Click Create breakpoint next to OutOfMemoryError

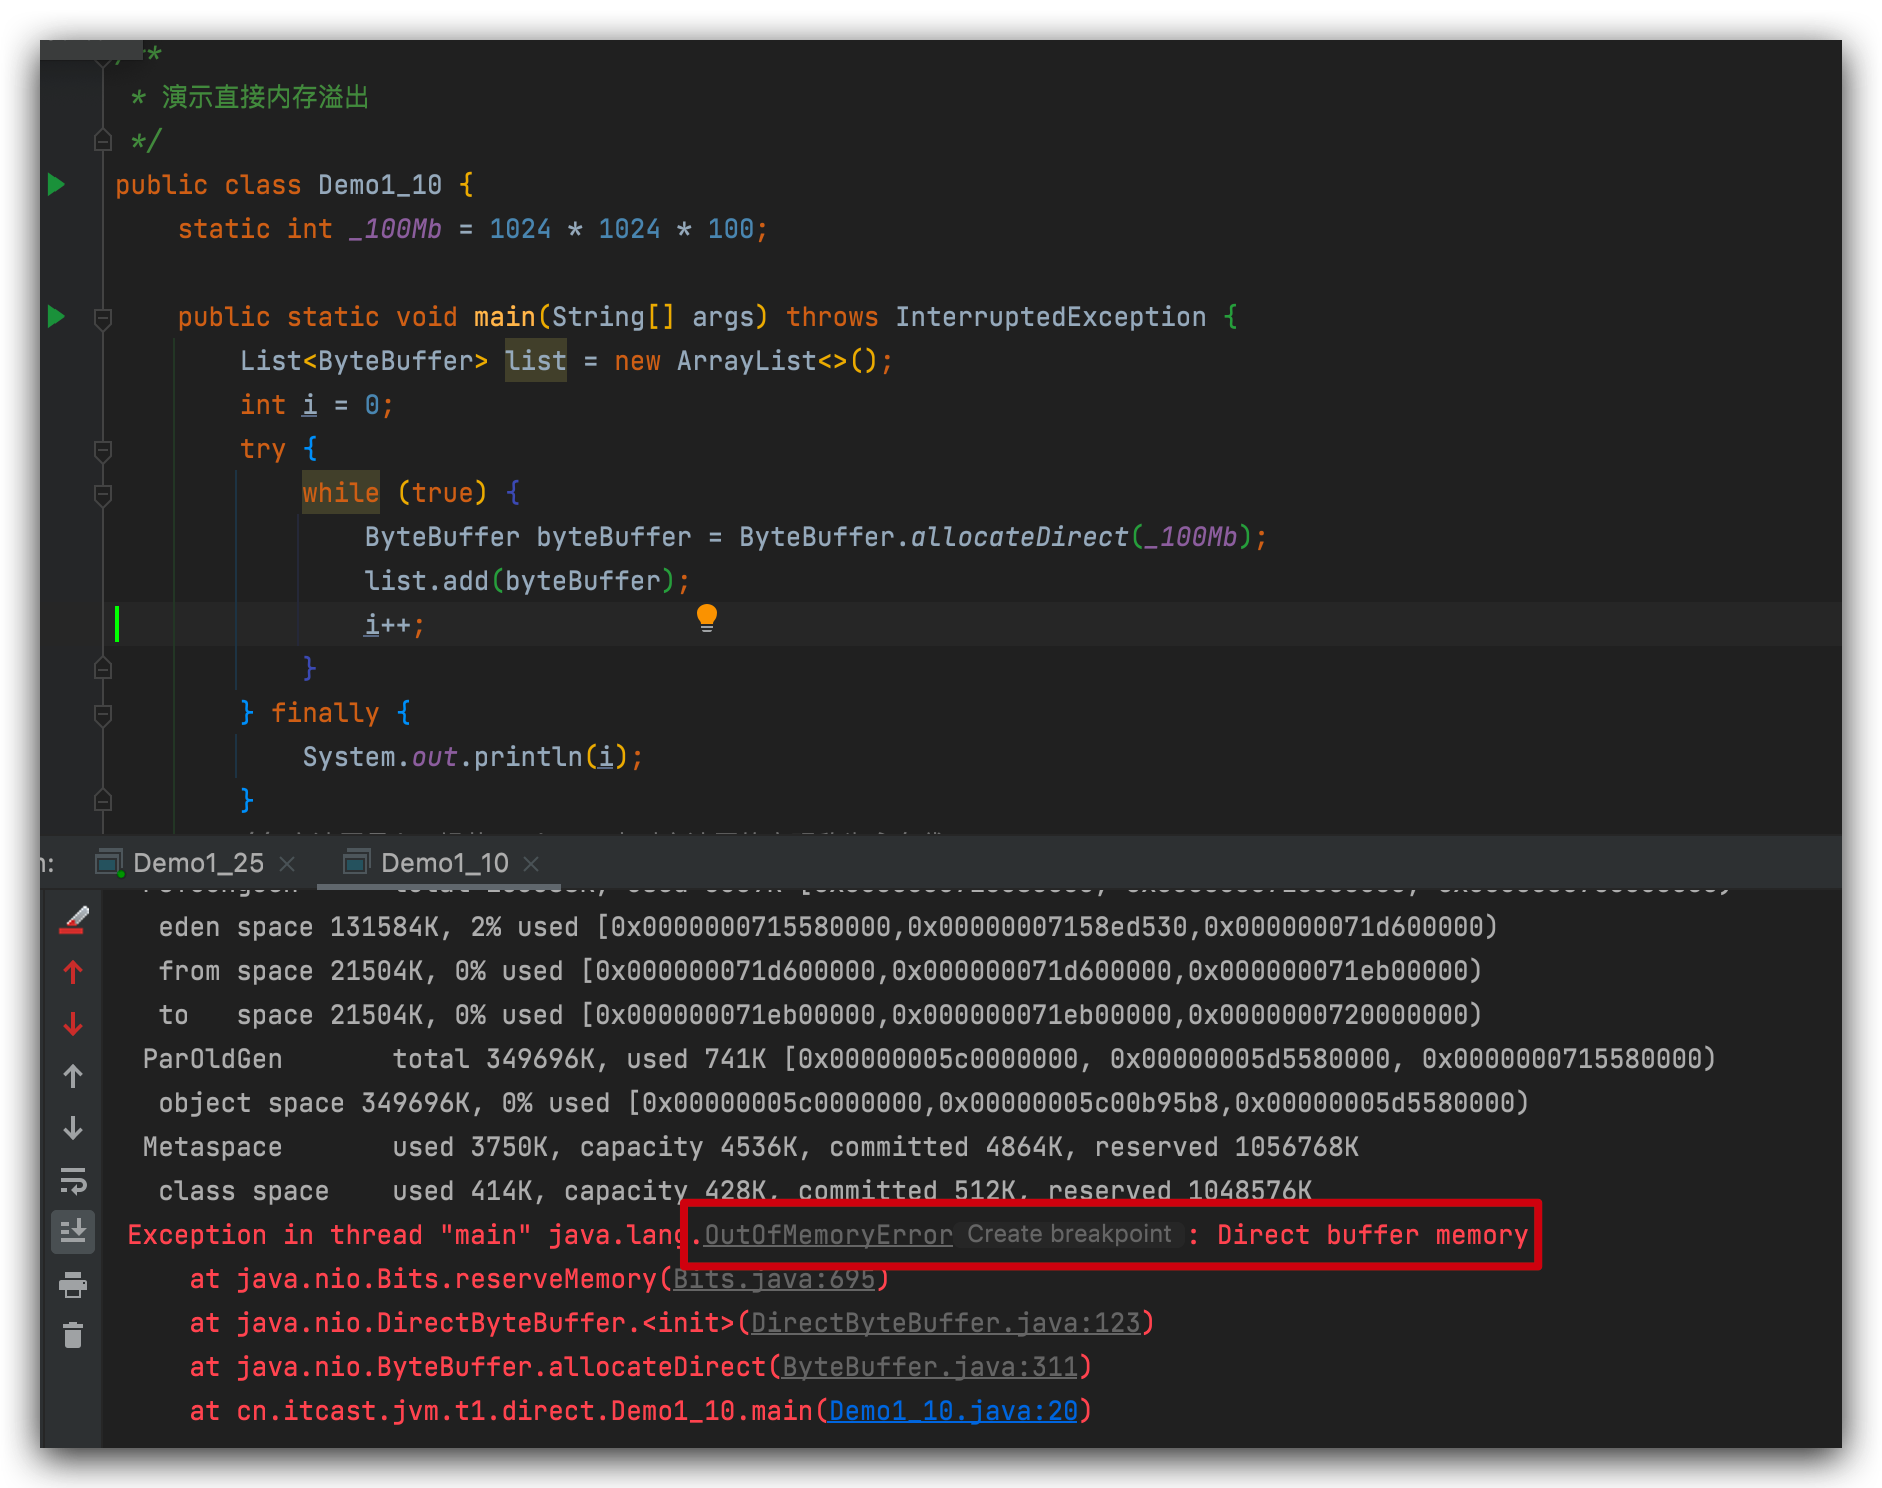click(1068, 1235)
